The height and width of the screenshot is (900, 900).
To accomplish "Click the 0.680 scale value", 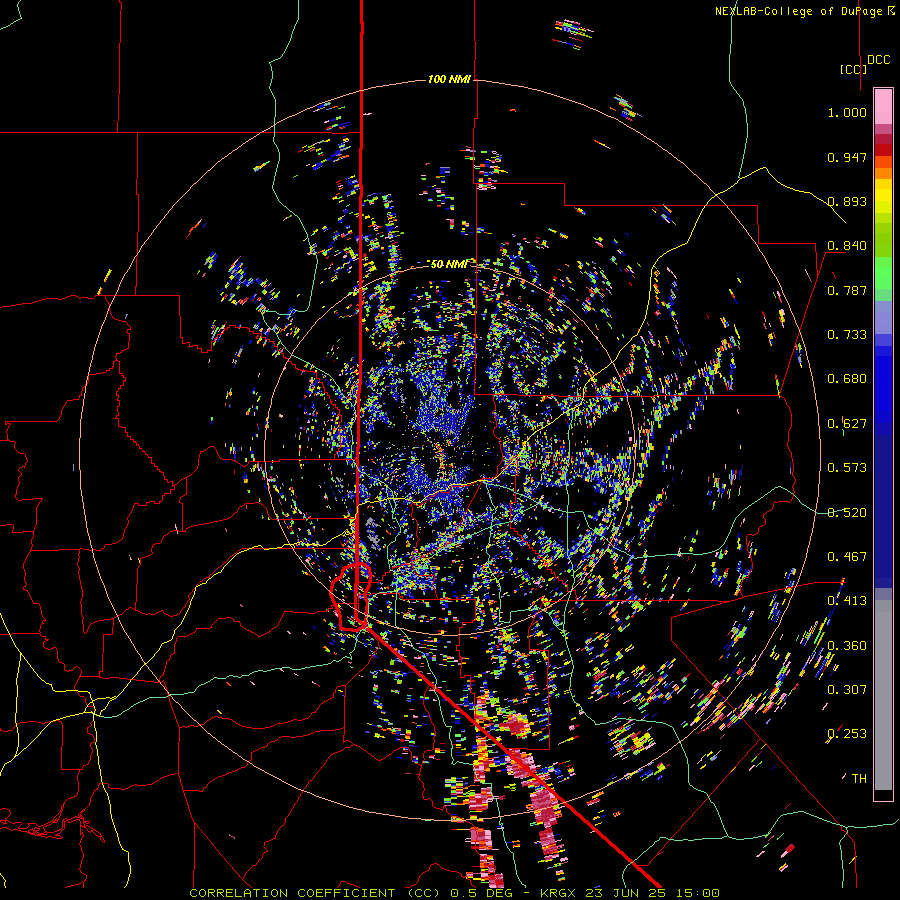I will click(847, 379).
